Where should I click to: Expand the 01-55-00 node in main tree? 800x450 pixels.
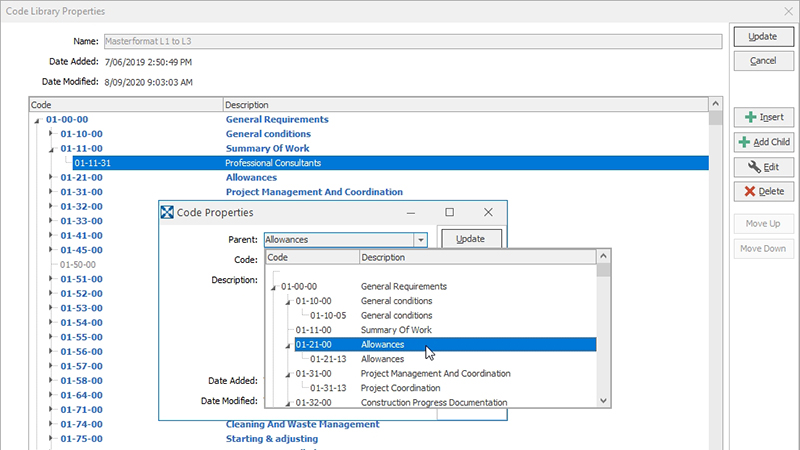pos(51,337)
